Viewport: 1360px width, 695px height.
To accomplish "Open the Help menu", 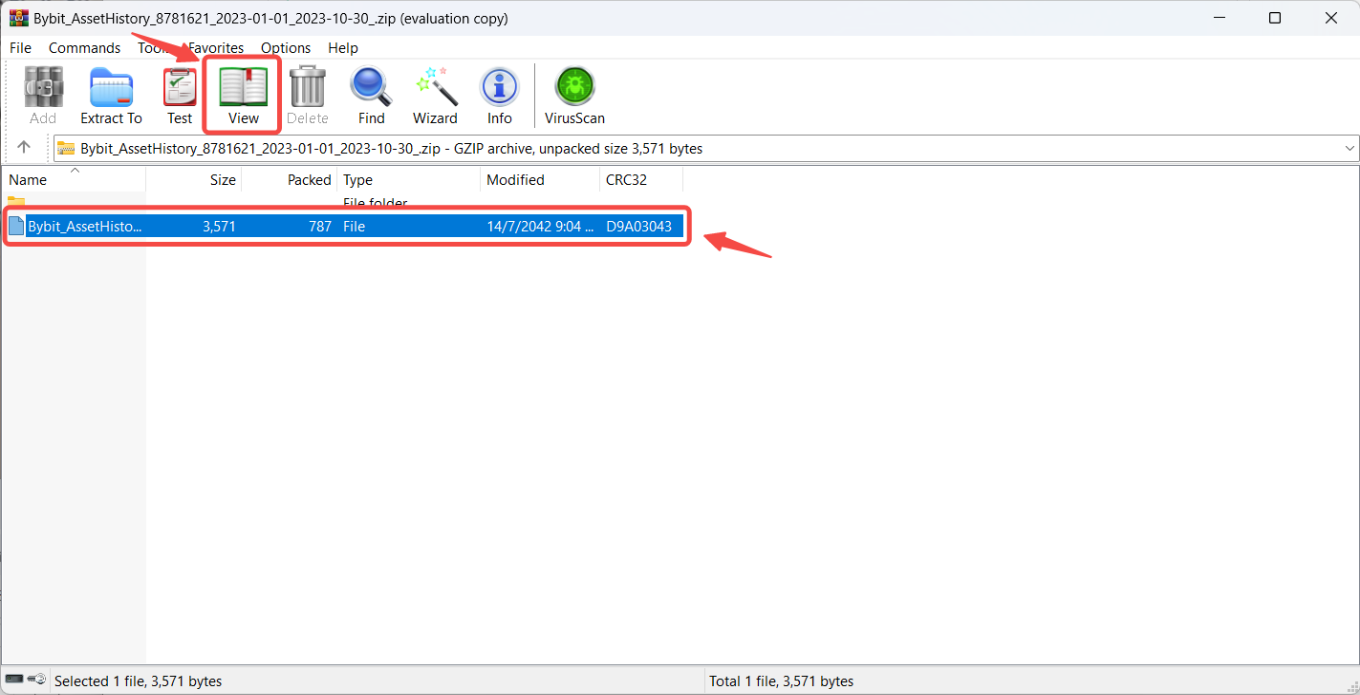I will point(343,47).
